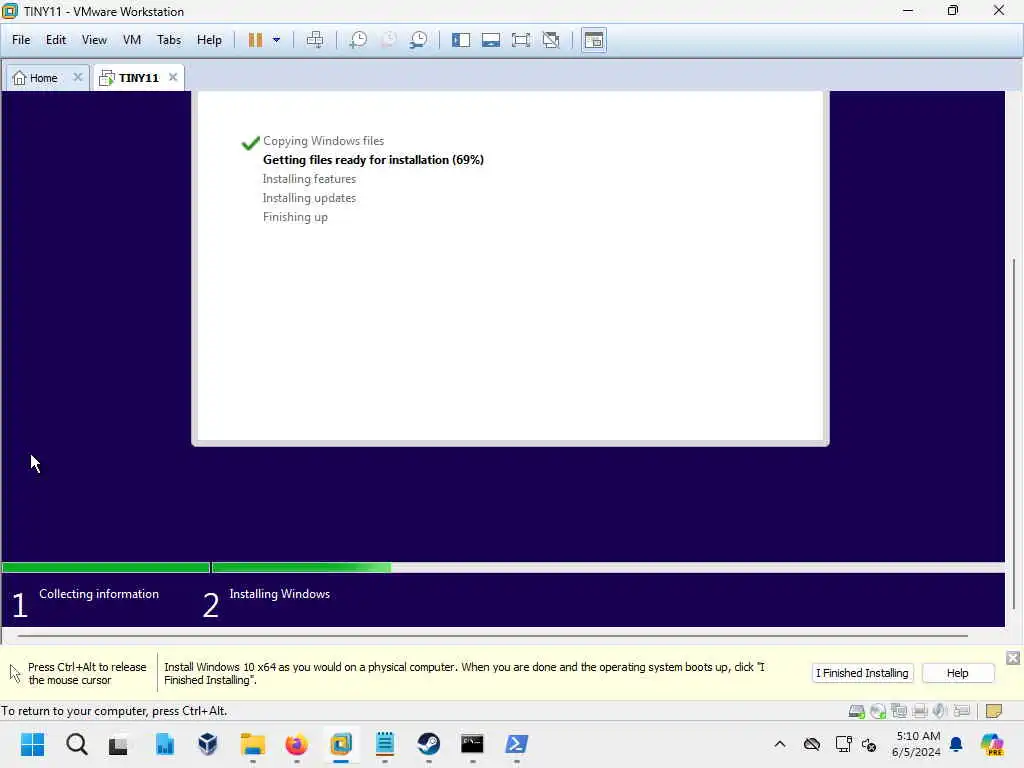Expand the hidden system tray icons
This screenshot has width=1024, height=768.
[780, 744]
